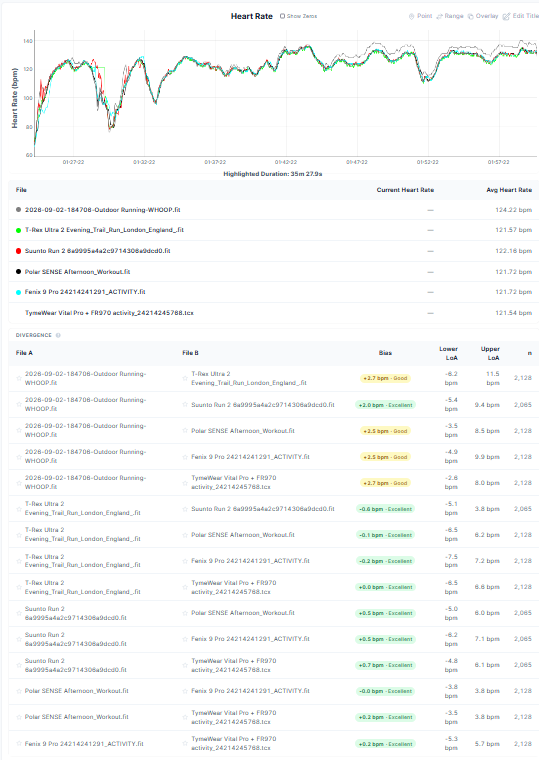Viewport: 539px width, 760px height.
Task: Click the 01:42:22 time axis label
Action: pos(285,162)
